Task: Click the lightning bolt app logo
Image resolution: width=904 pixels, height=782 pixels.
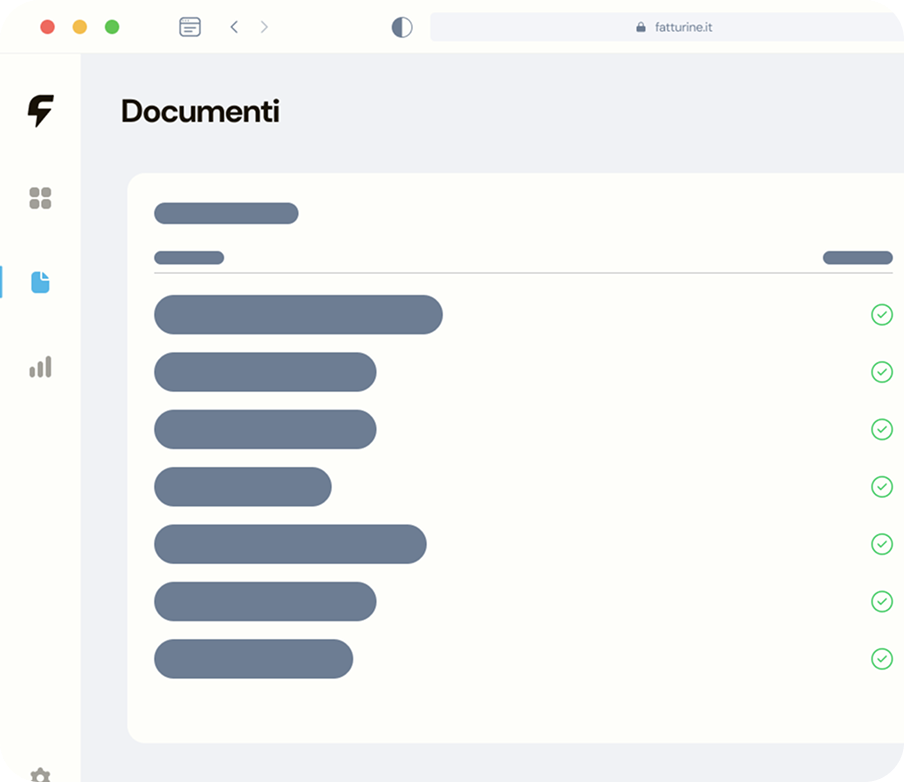Action: tap(40, 112)
